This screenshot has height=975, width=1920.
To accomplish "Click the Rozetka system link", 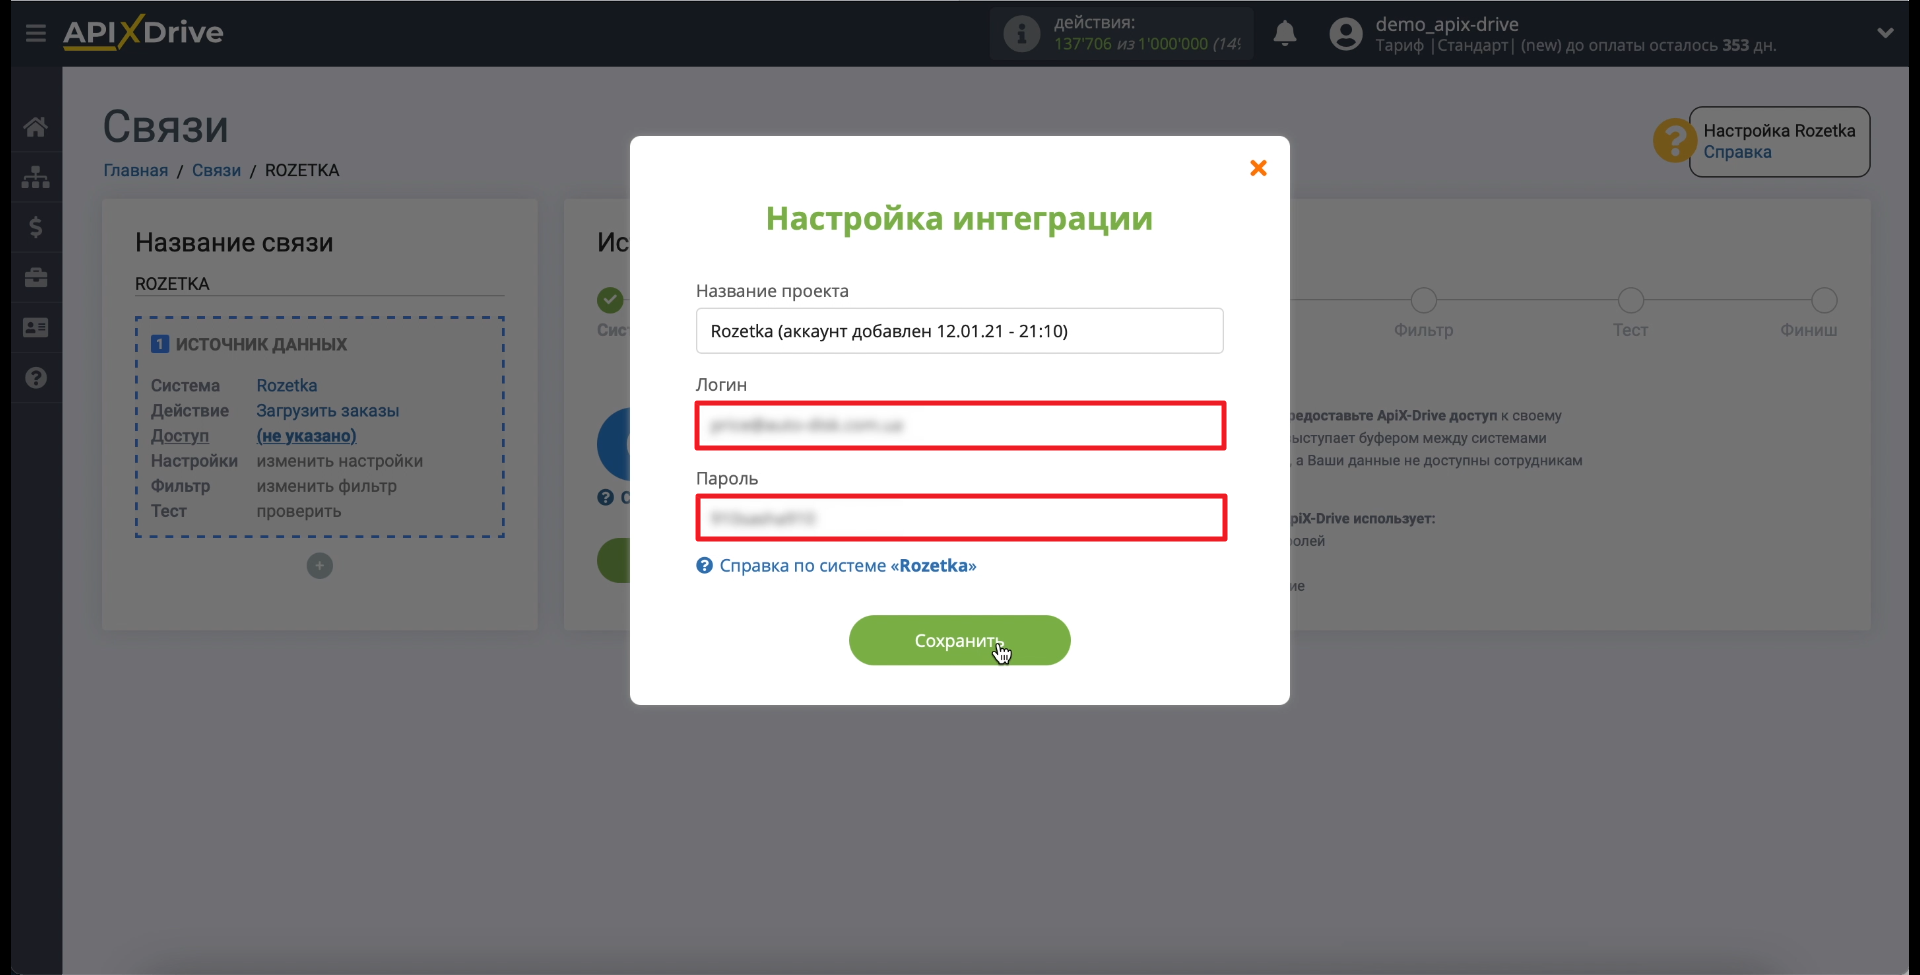I will click(x=286, y=385).
